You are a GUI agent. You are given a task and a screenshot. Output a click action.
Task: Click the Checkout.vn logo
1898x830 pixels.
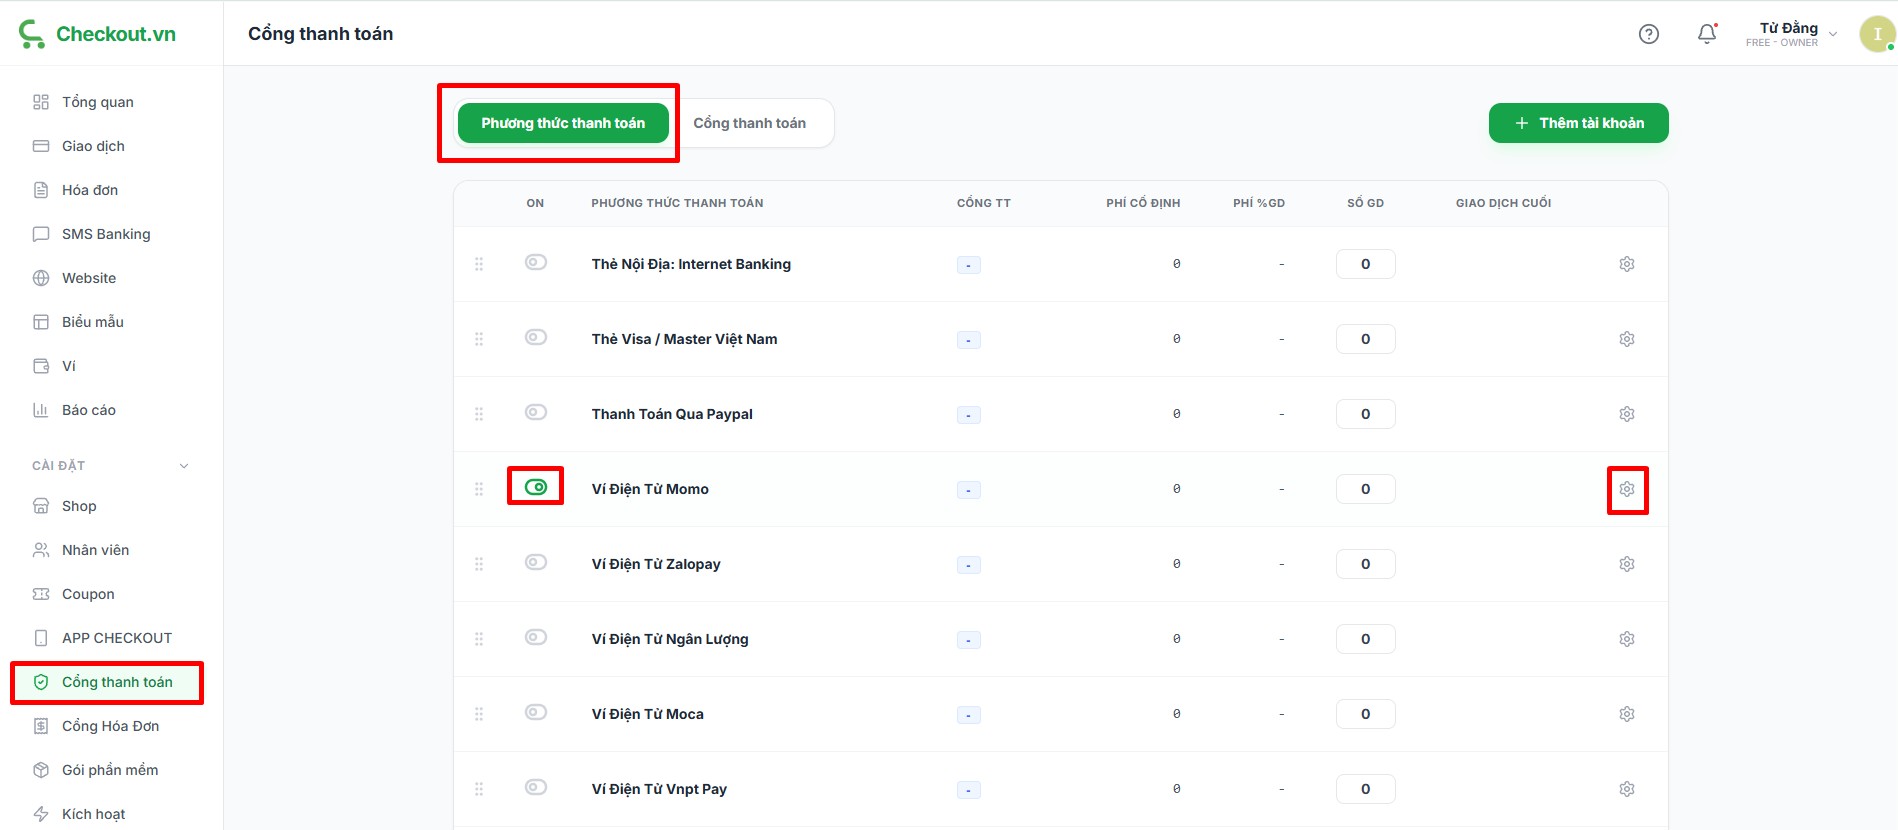click(x=98, y=34)
